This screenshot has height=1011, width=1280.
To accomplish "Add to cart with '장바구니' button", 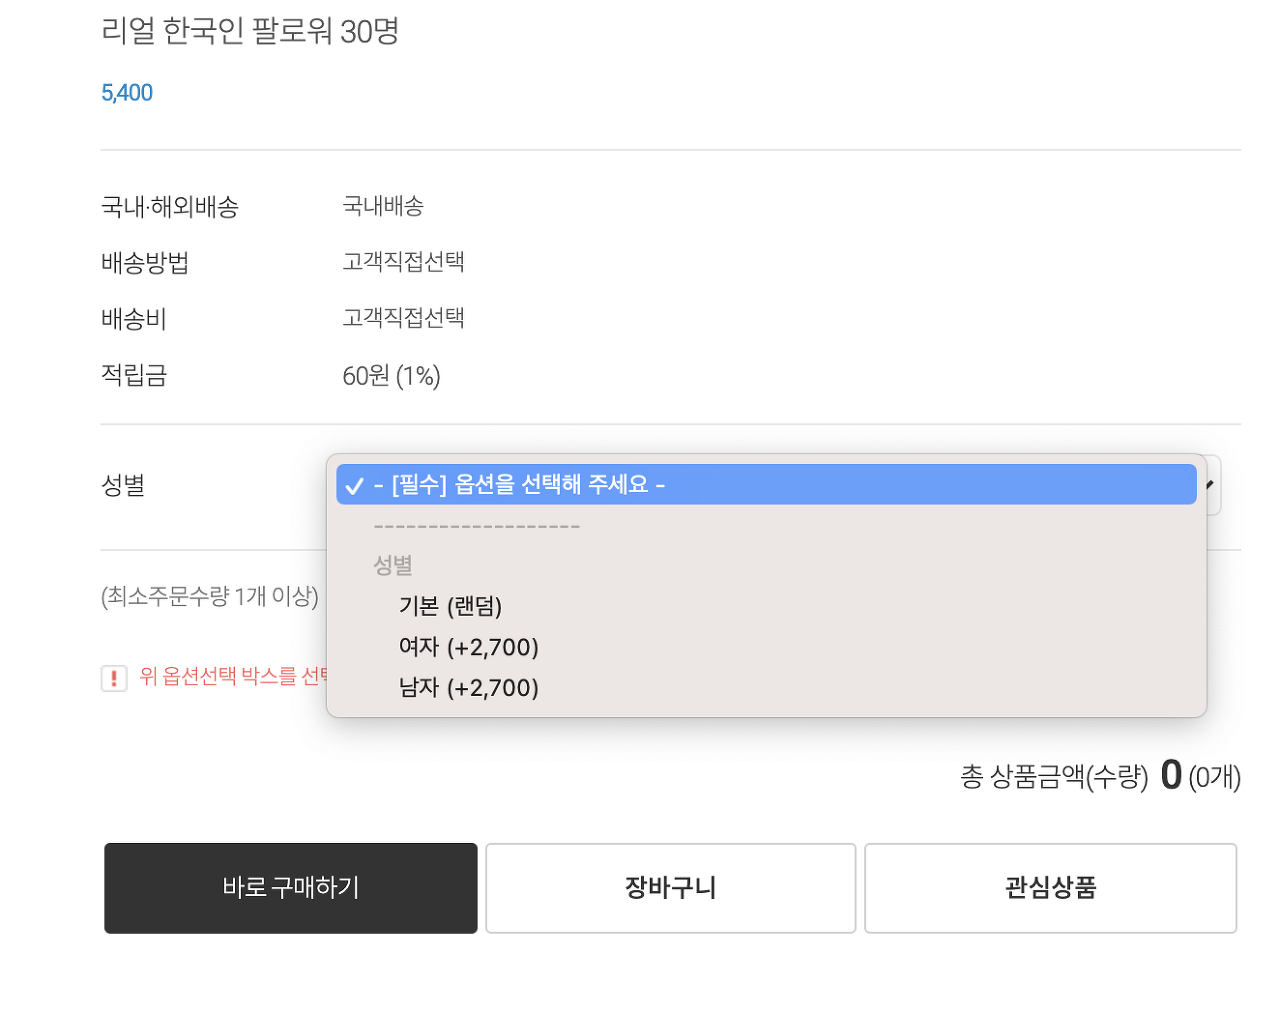I will point(671,888).
